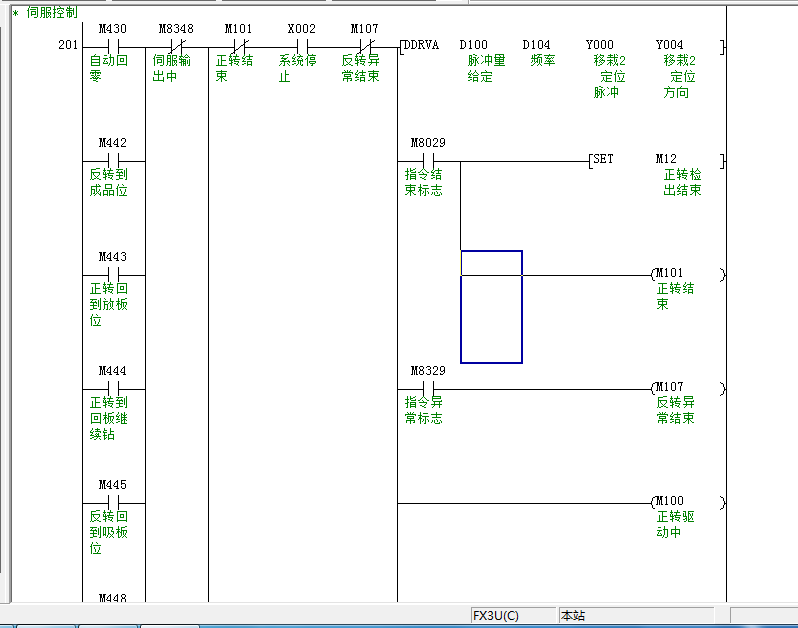798x628 pixels.
Task: Click the M8029 指令结束标志 contact
Action: [428, 160]
